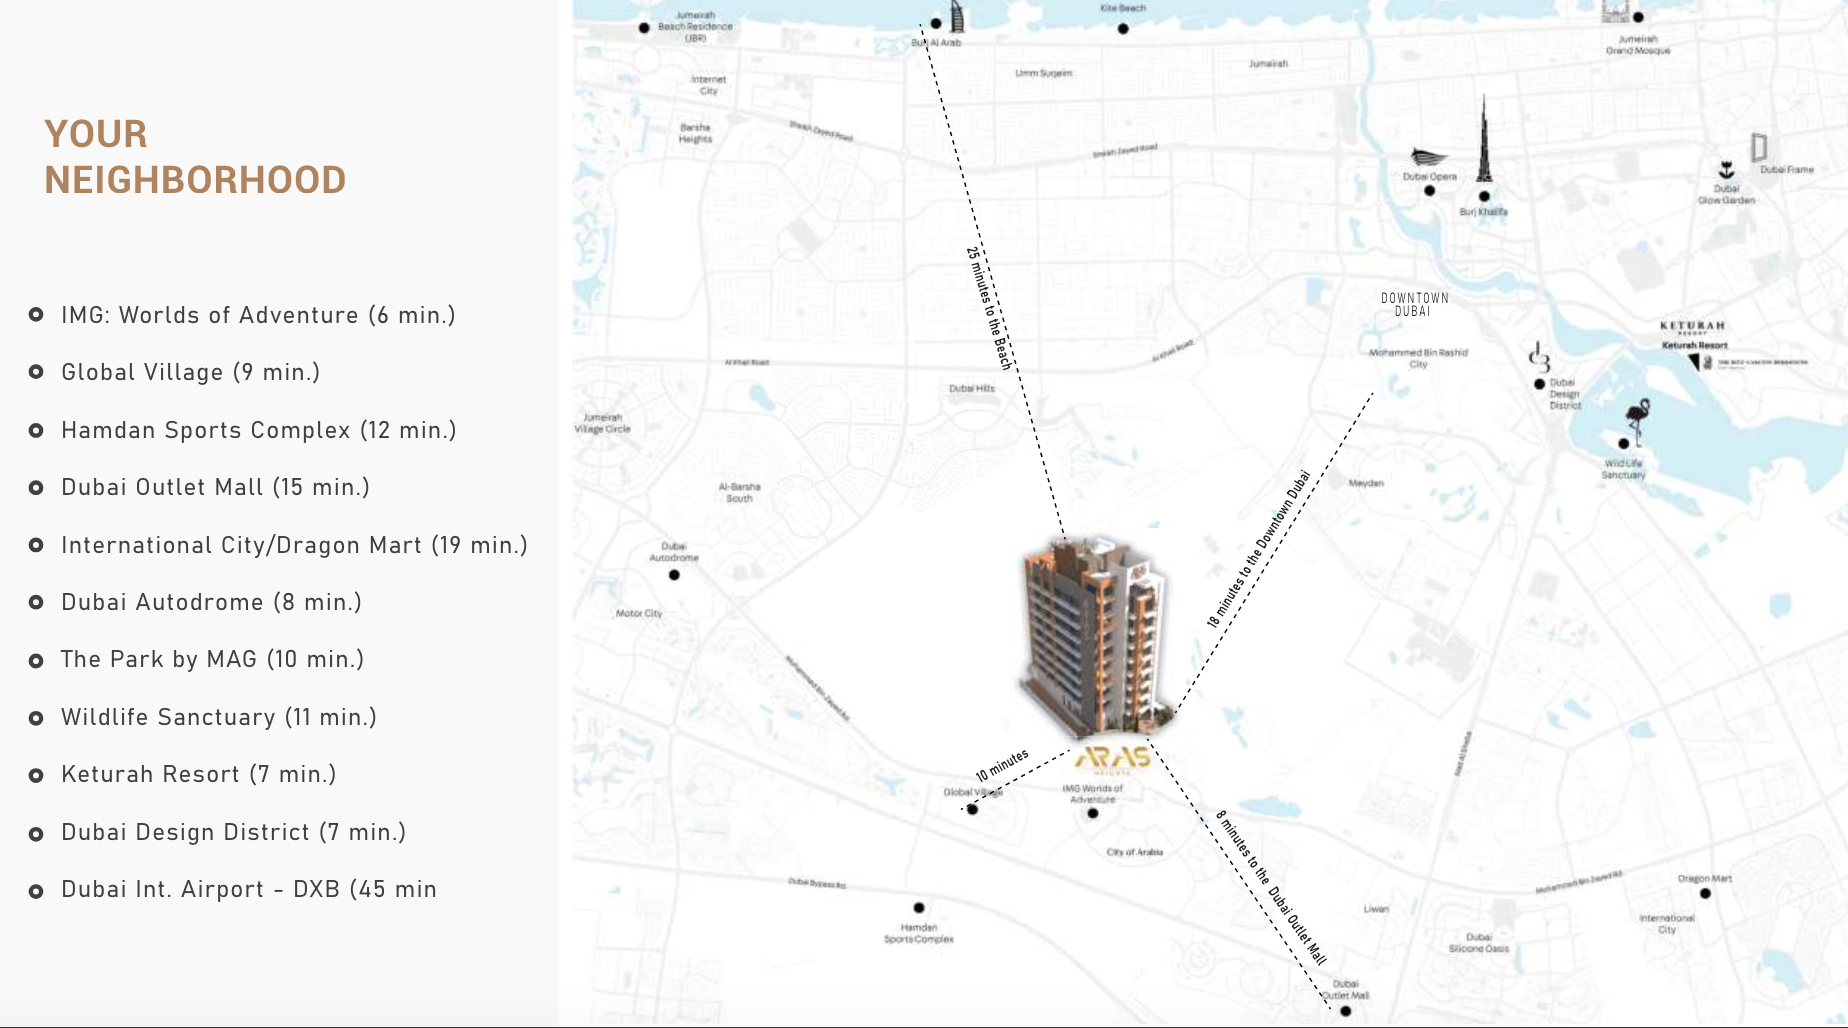The height and width of the screenshot is (1028, 1848).
Task: Select the Dubai Opera building icon
Action: click(x=1428, y=158)
